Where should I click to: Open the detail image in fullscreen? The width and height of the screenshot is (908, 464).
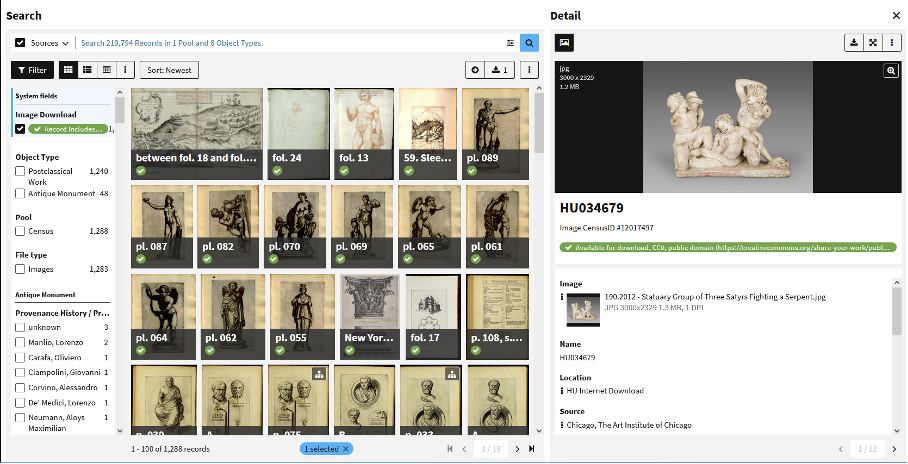pyautogui.click(x=872, y=43)
